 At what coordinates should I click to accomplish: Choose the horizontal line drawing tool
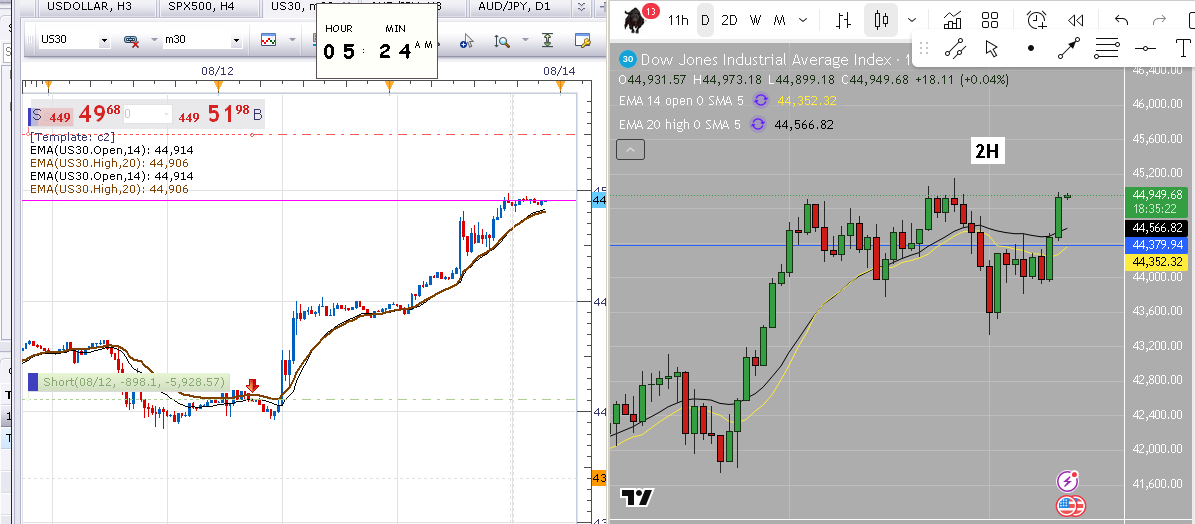point(1146,48)
